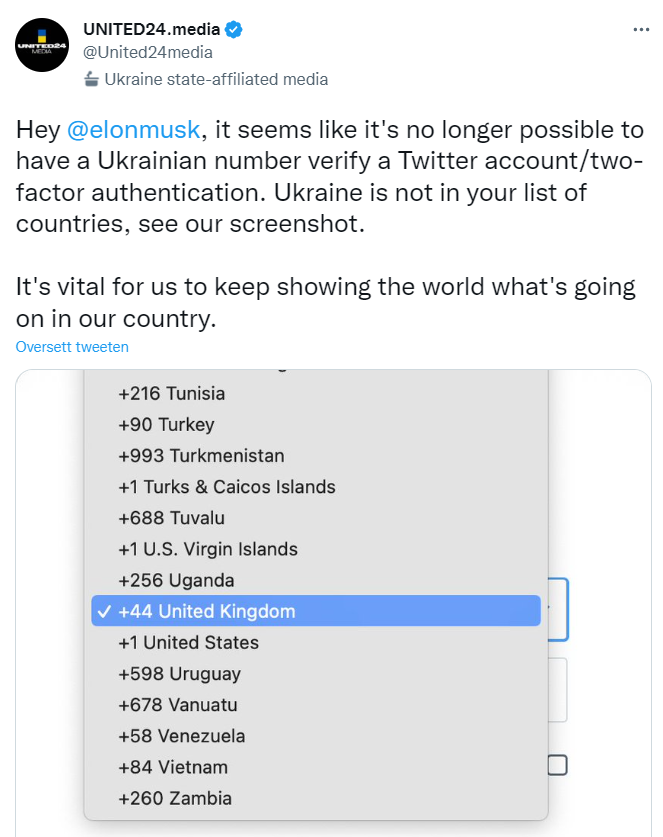
Task: Click the input field behind the dropdown
Action: tap(558, 690)
